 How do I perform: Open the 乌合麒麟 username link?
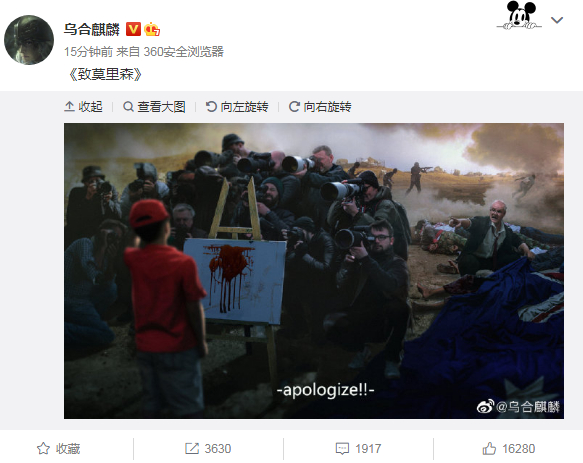pos(91,29)
